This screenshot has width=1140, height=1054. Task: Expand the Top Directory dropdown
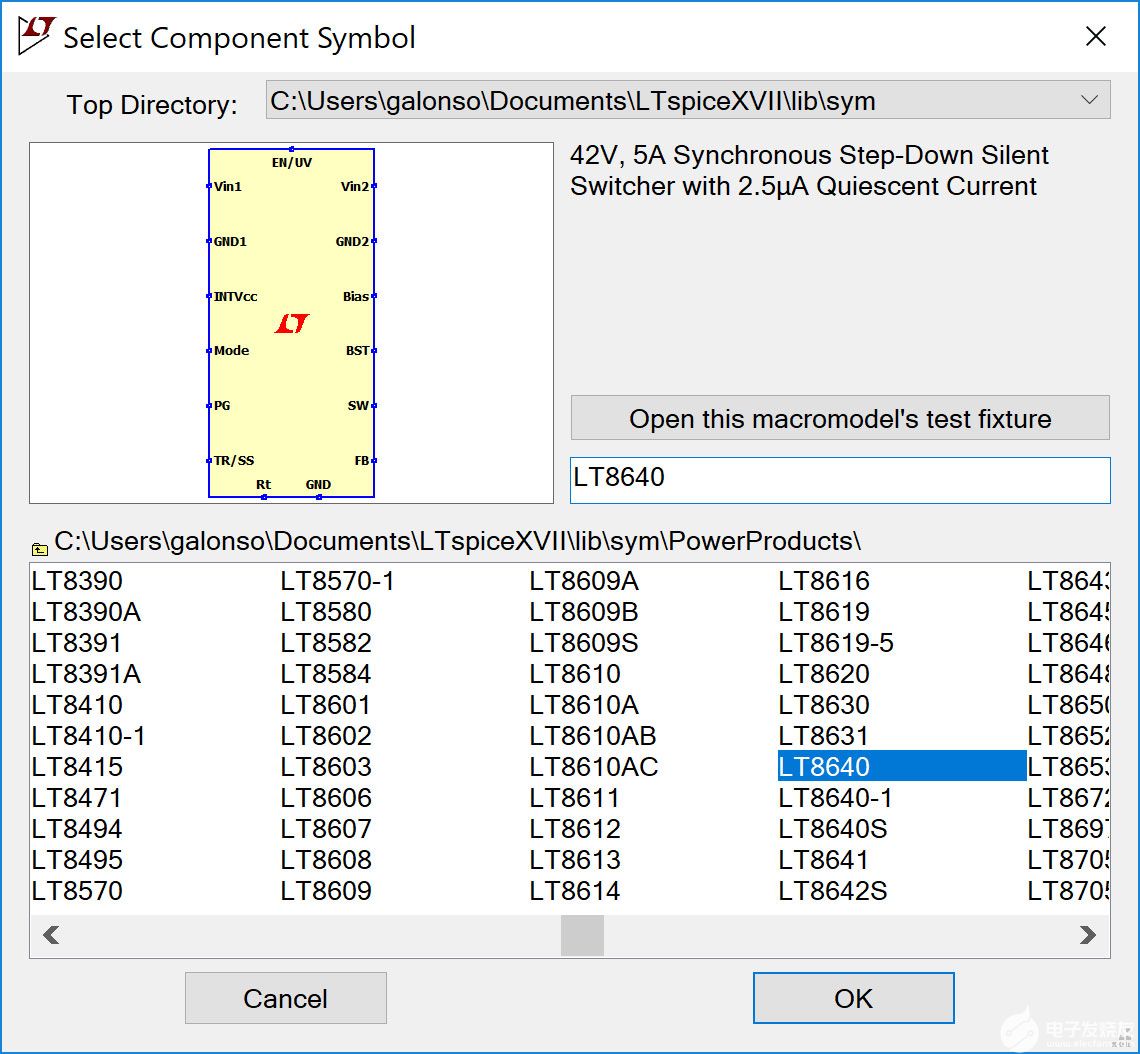1088,100
